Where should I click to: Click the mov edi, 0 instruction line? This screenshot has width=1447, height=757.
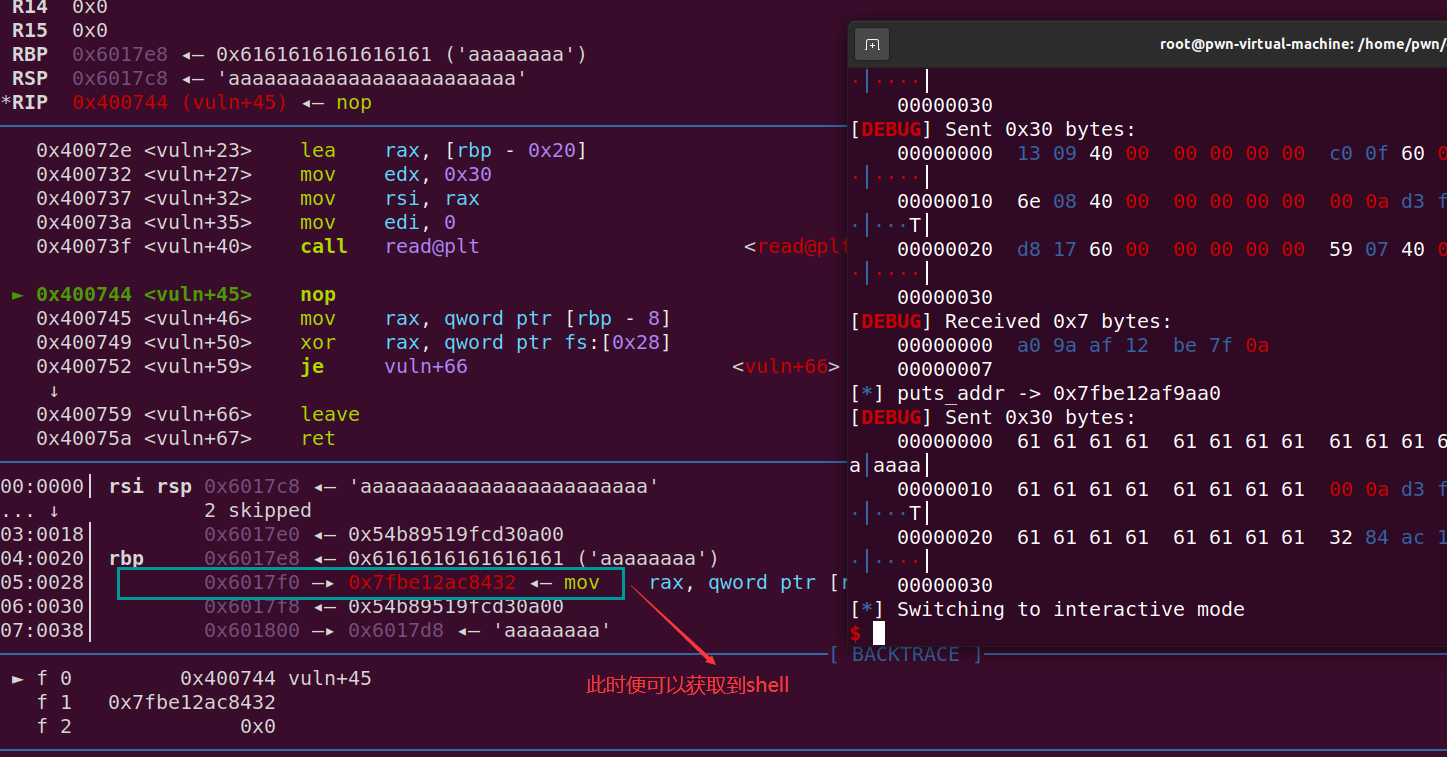[246, 222]
